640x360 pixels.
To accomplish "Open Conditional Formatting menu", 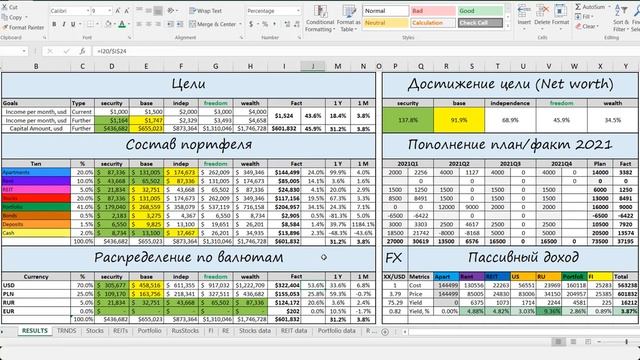I will coord(320,18).
